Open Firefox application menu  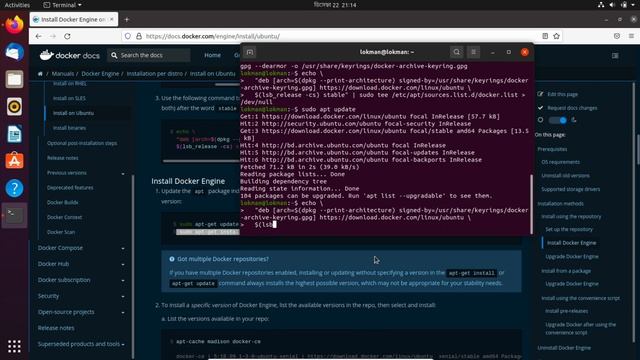631,36
